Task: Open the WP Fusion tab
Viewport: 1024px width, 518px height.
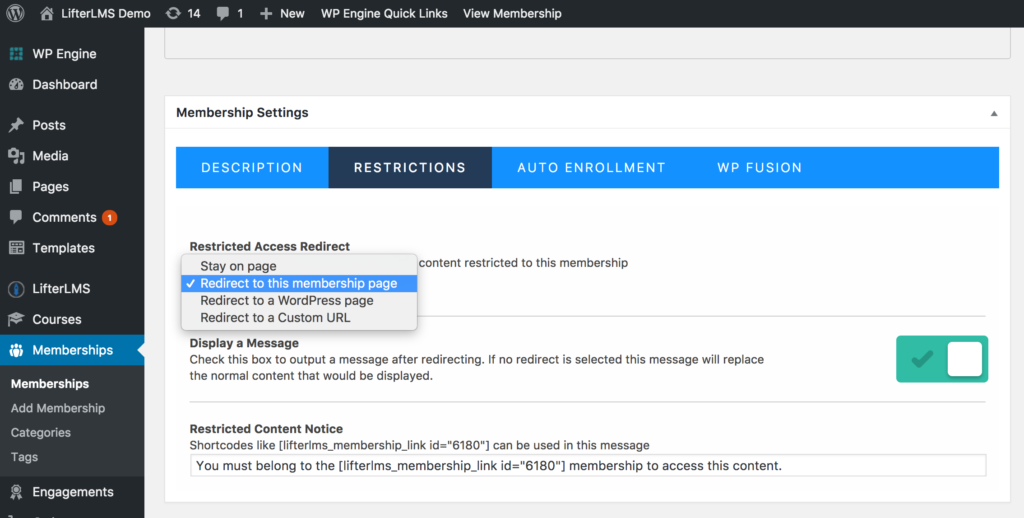Action: [x=760, y=167]
